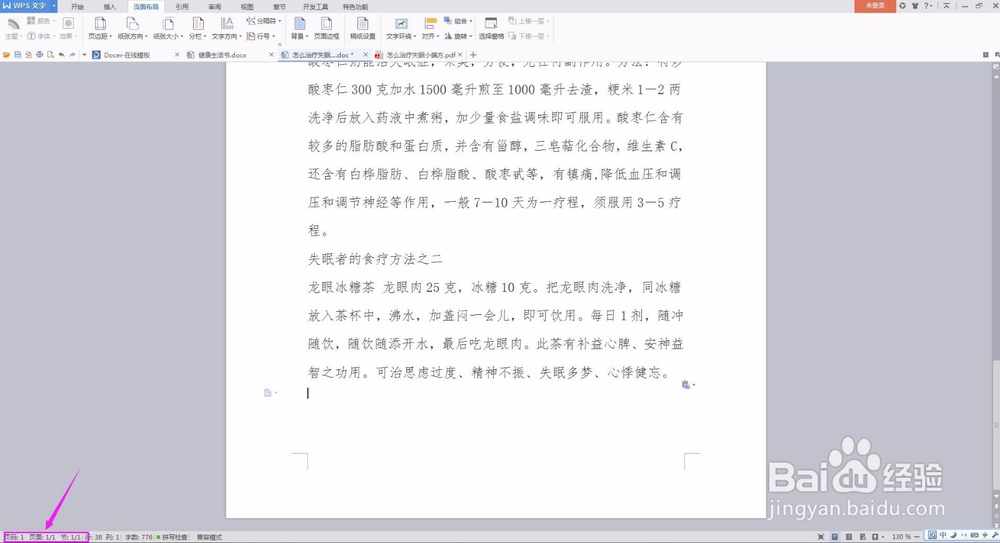Click the redo arrow icon
Viewport: 1000px width, 543px height.
72,55
